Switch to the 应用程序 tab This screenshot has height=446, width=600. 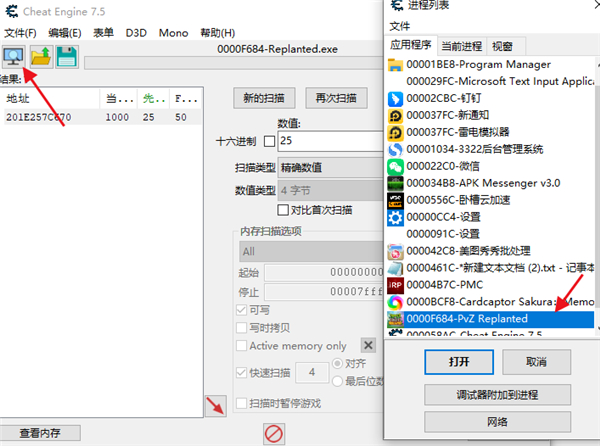click(x=411, y=45)
